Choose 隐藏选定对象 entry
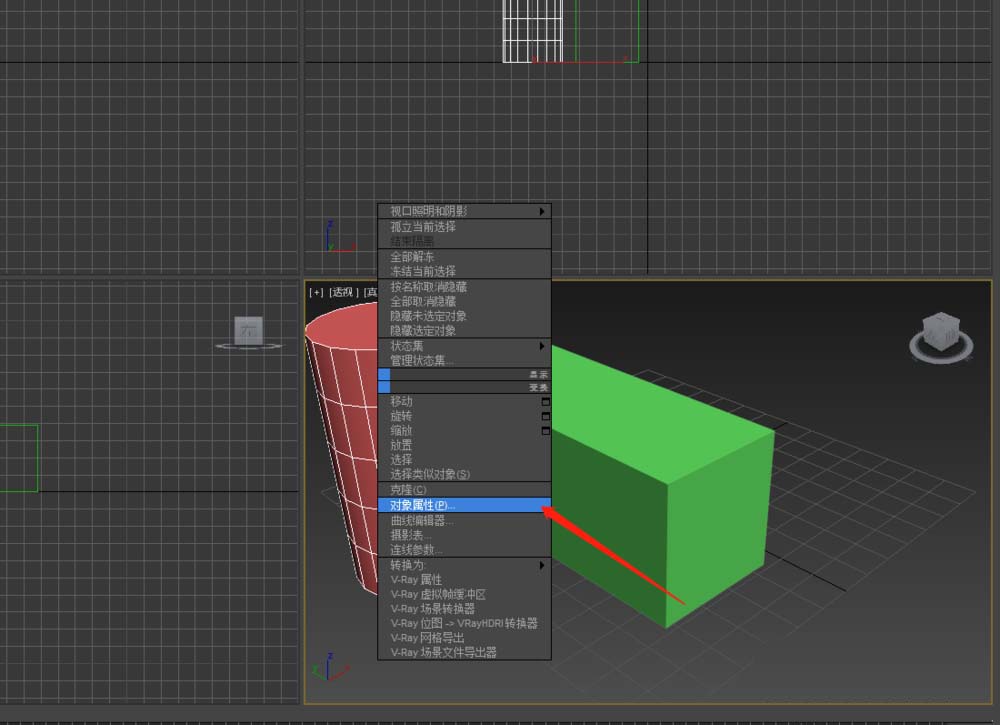The image size is (1000, 725). pos(464,330)
